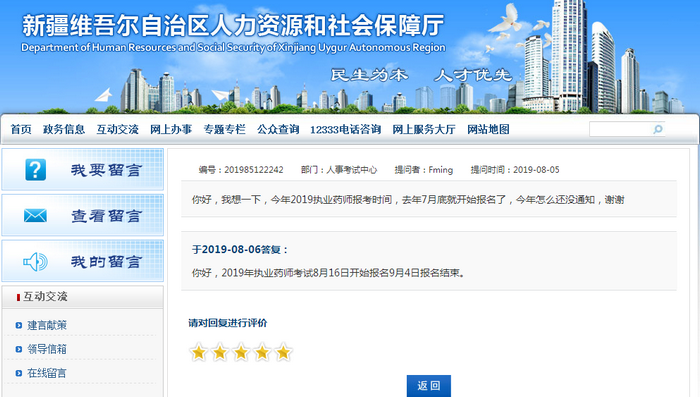Open the 建言献策 link
The width and height of the screenshot is (700, 397).
(47, 325)
